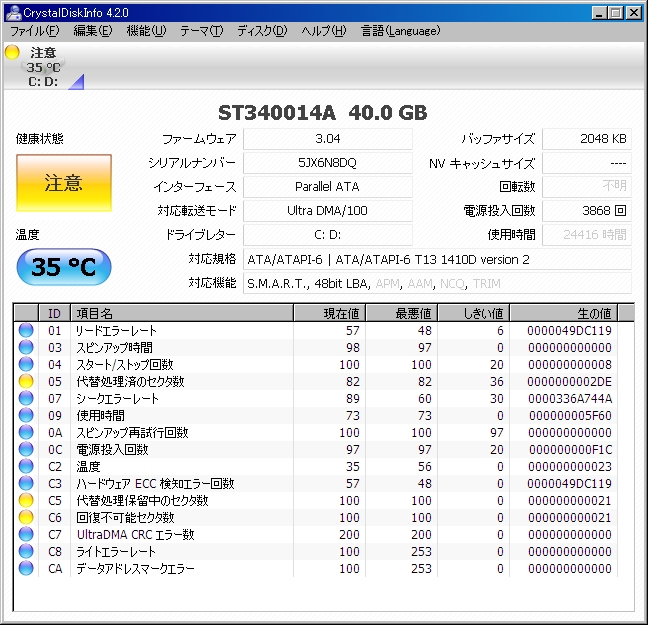Select the UltraDMA CRC エラー数 attribute name
Viewport: 648px width, 625px height.
136,534
